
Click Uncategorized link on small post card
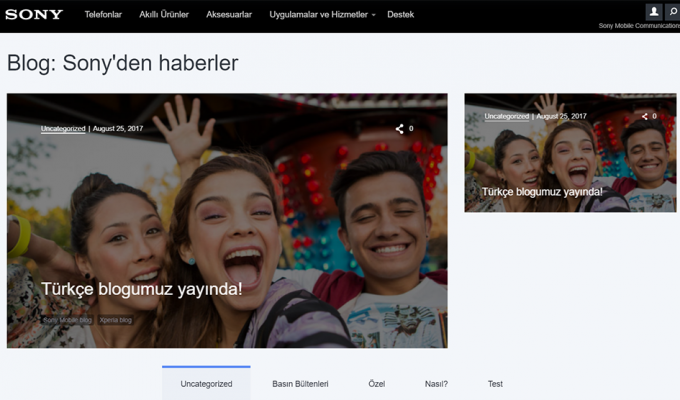[x=507, y=116]
